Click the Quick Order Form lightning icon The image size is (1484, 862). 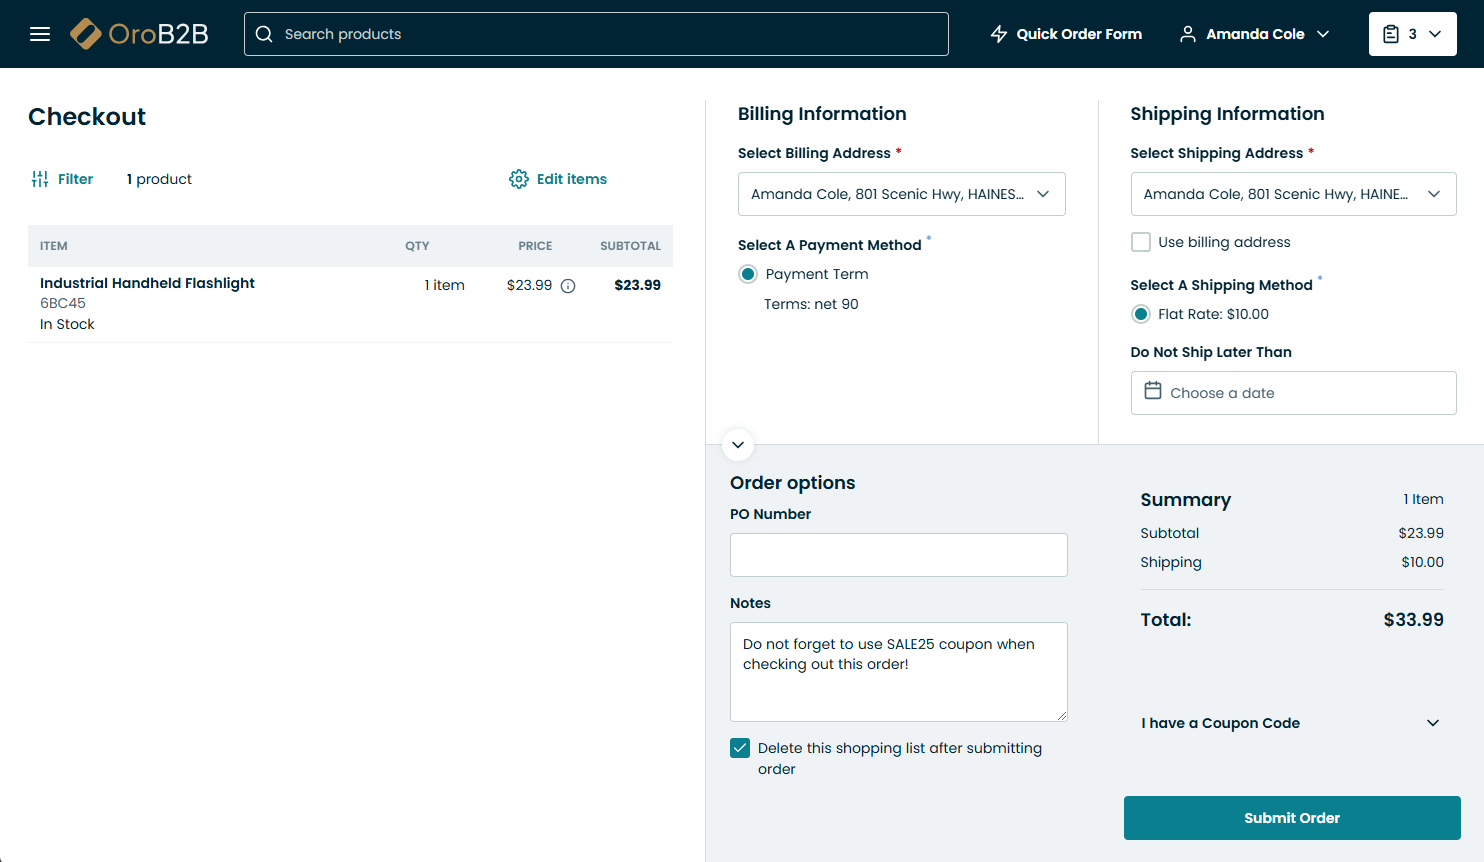[998, 34]
